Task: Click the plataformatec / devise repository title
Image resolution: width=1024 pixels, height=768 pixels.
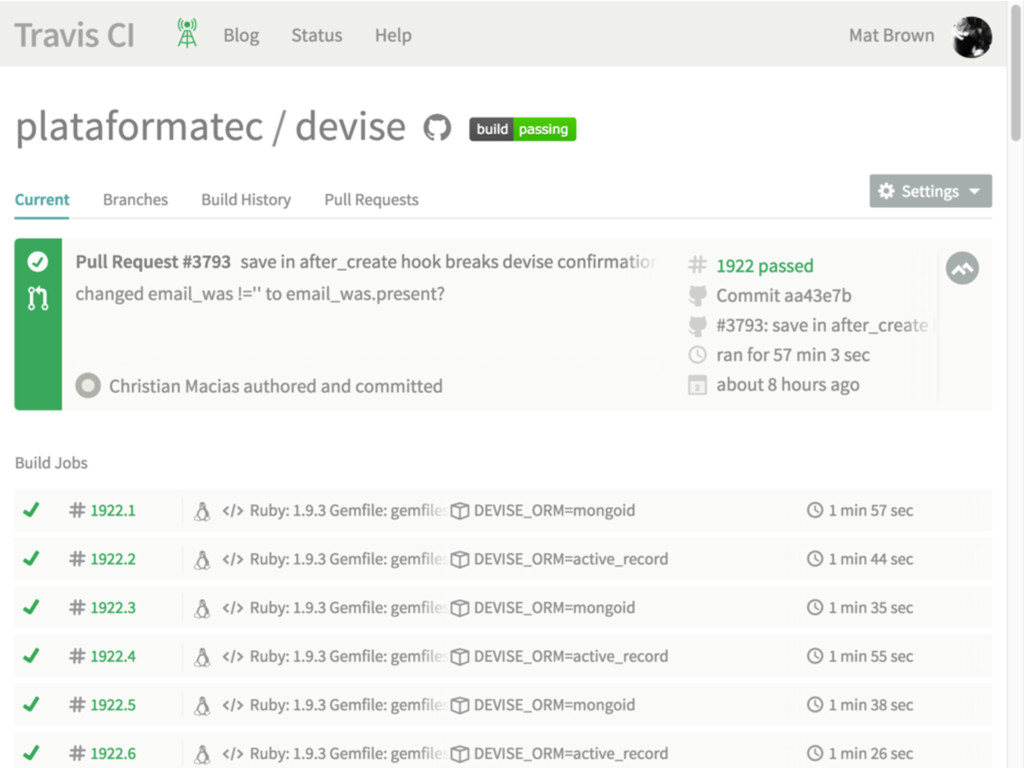Action: pos(210,127)
